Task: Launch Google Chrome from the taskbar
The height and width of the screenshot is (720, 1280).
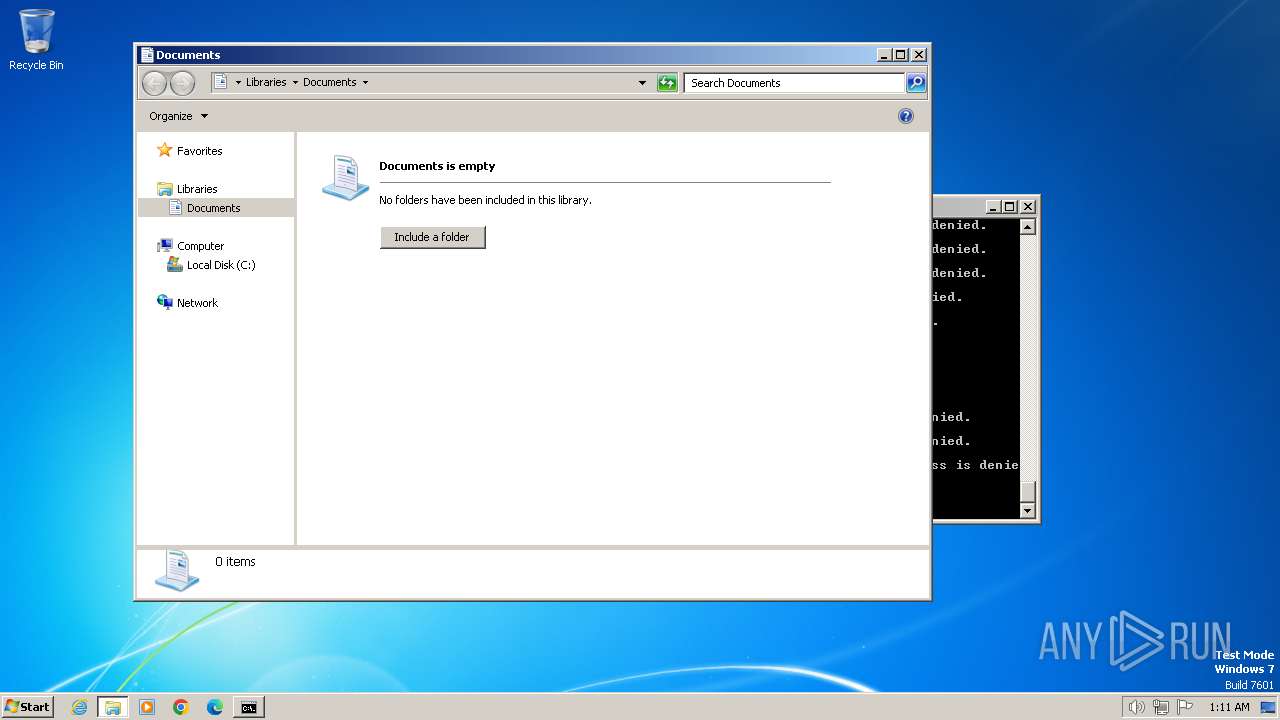Action: pos(181,707)
